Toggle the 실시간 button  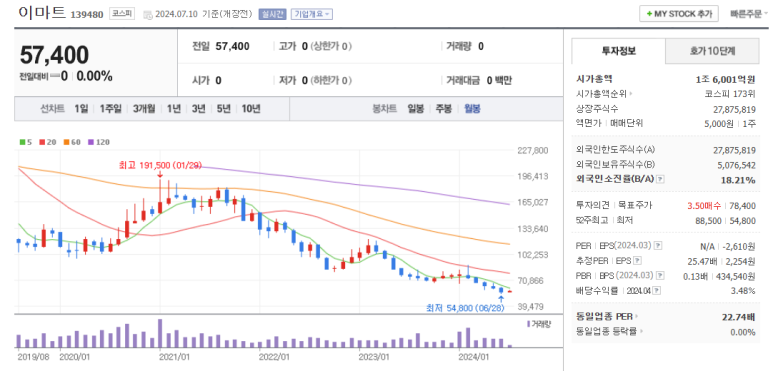click(x=272, y=14)
